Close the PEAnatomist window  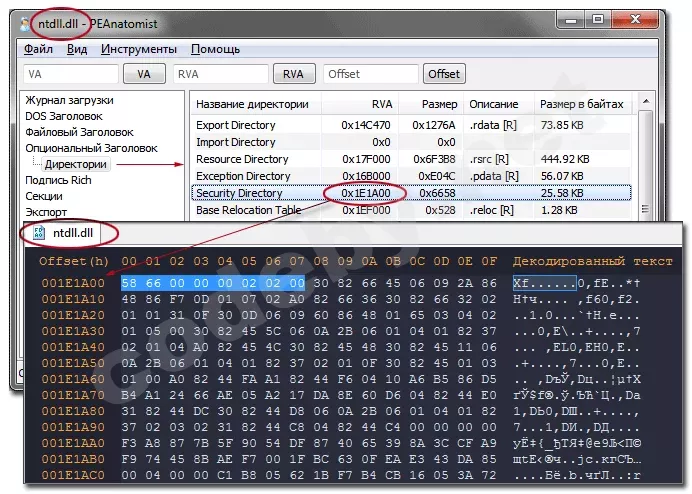(x=635, y=19)
